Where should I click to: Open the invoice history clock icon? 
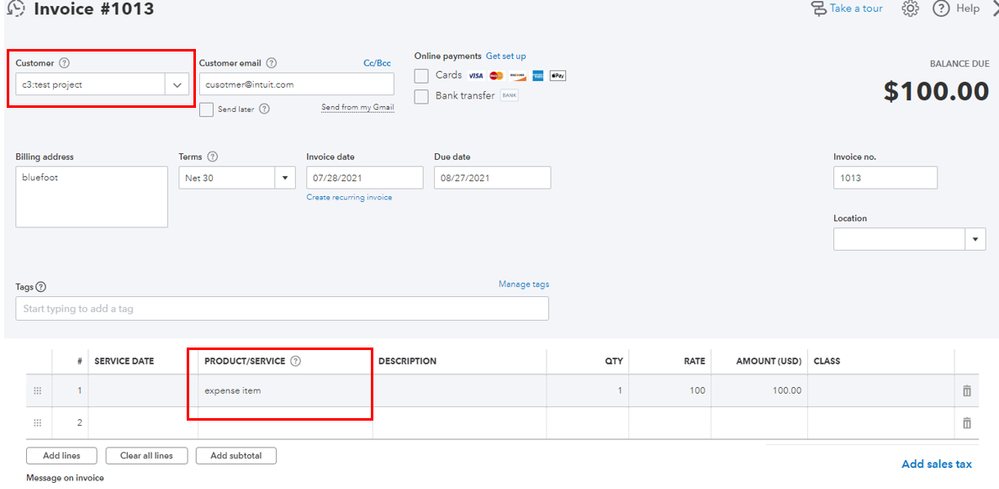click(x=15, y=8)
